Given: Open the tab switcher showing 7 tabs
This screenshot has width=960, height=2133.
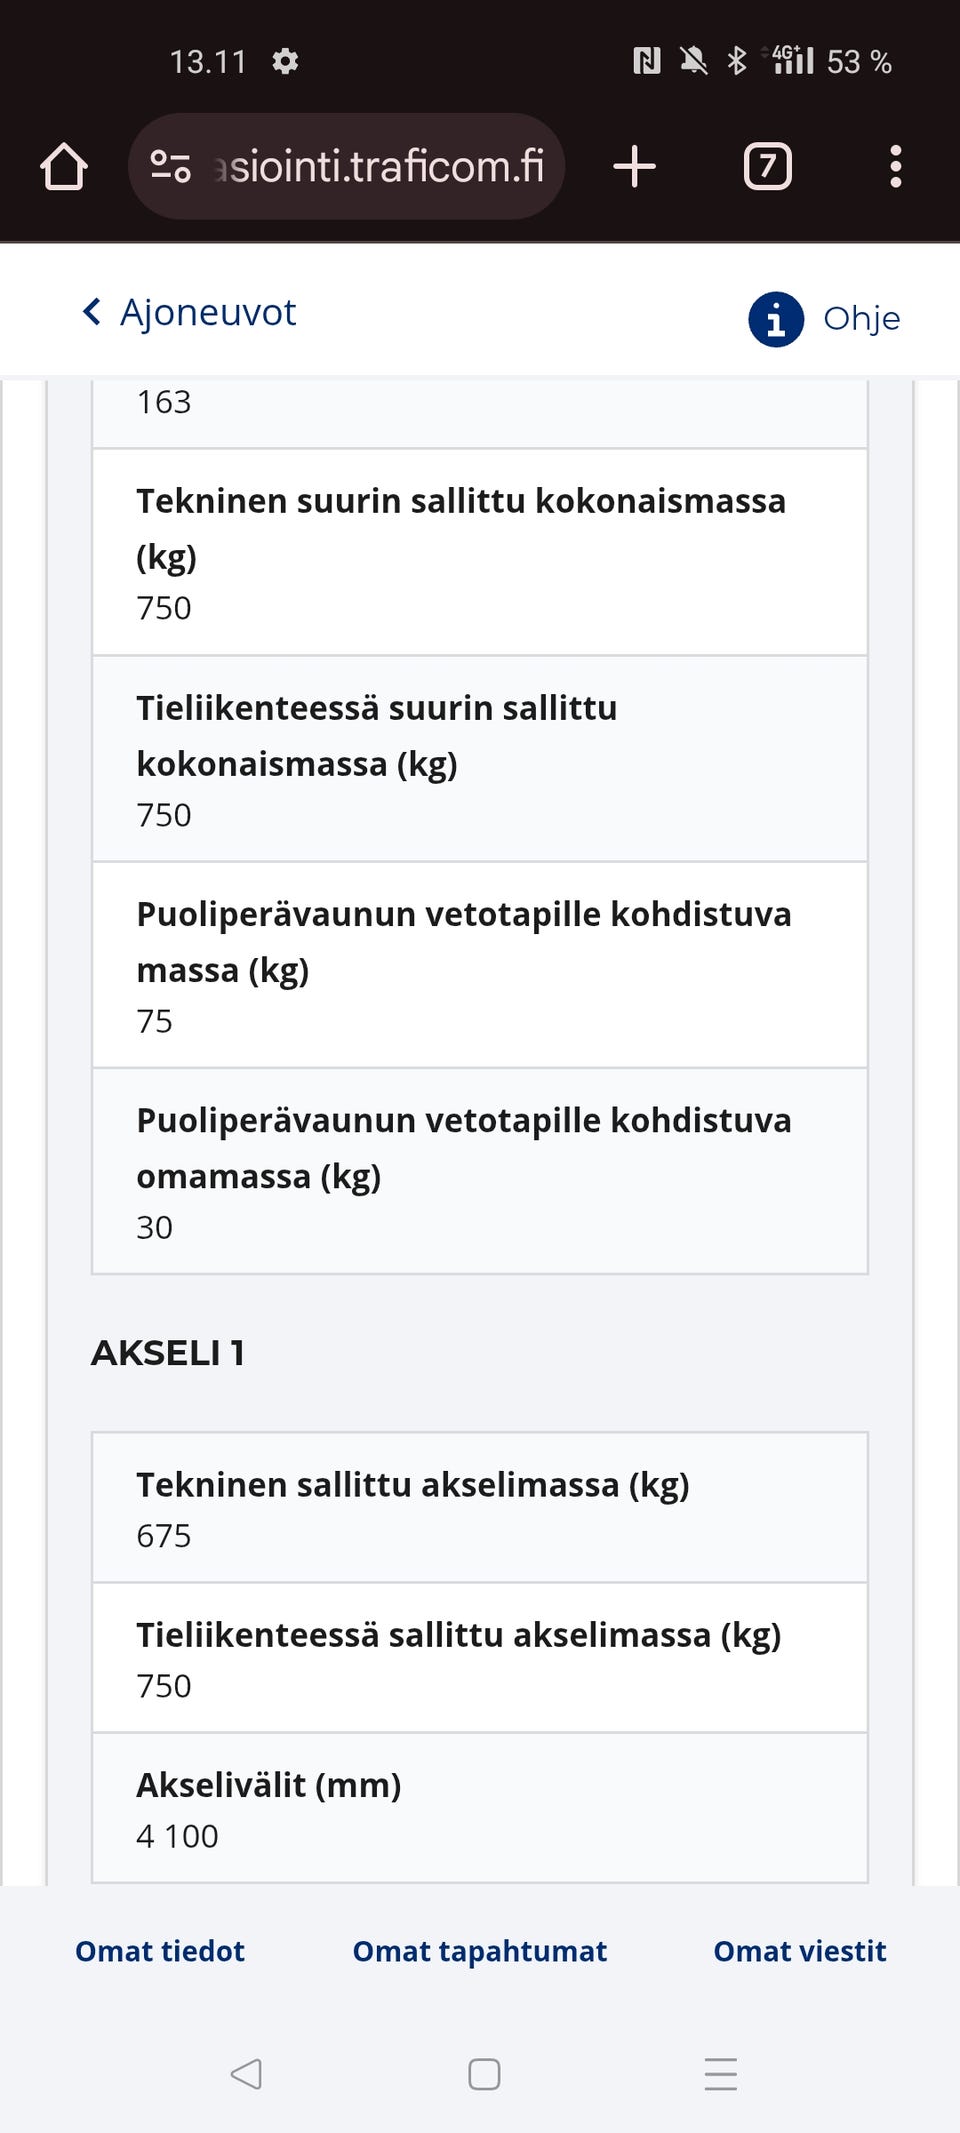Looking at the screenshot, I should coord(768,166).
